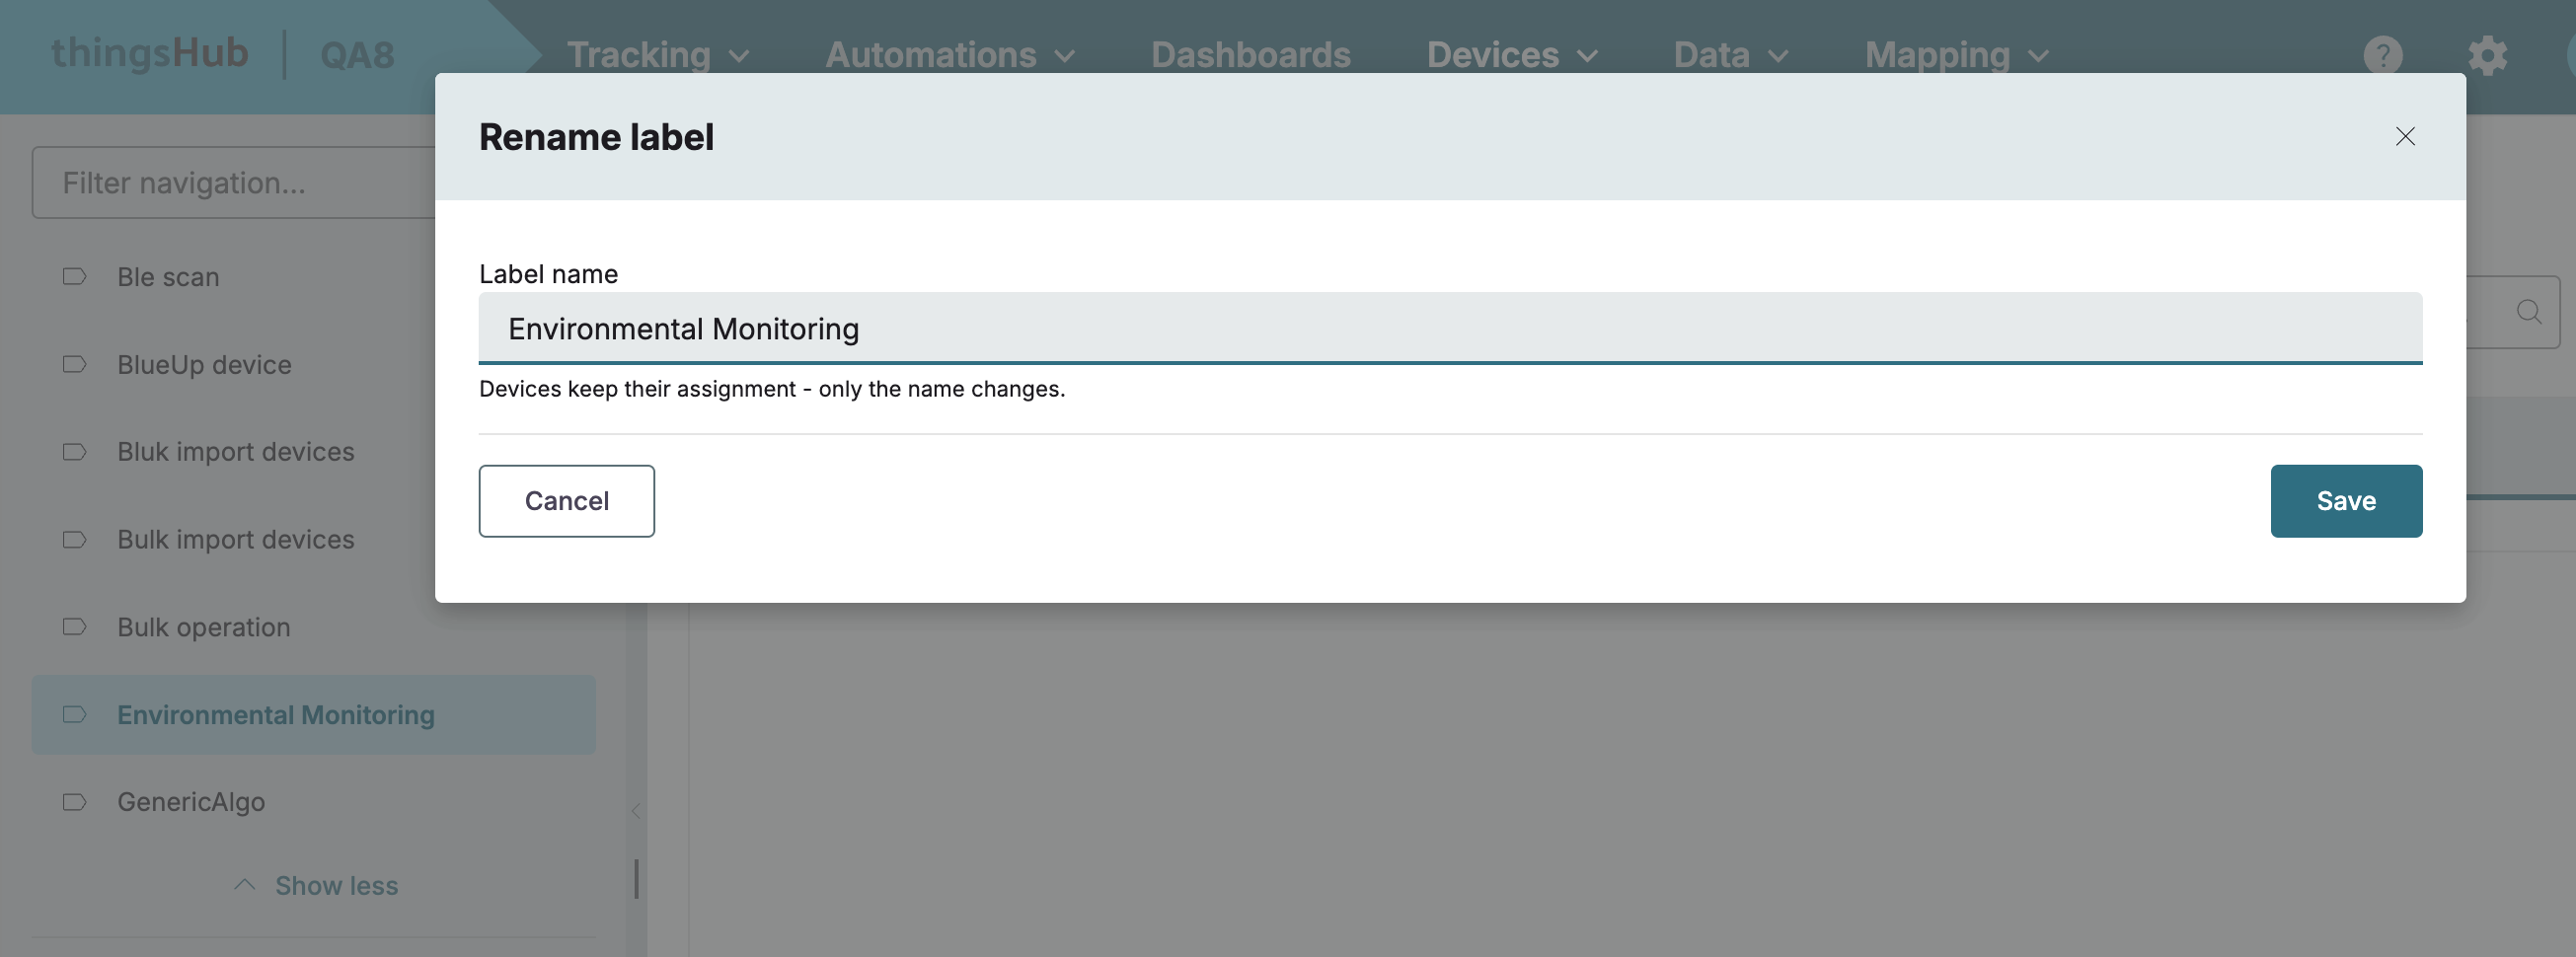Click the Show less up-chevron icon

pos(244,885)
